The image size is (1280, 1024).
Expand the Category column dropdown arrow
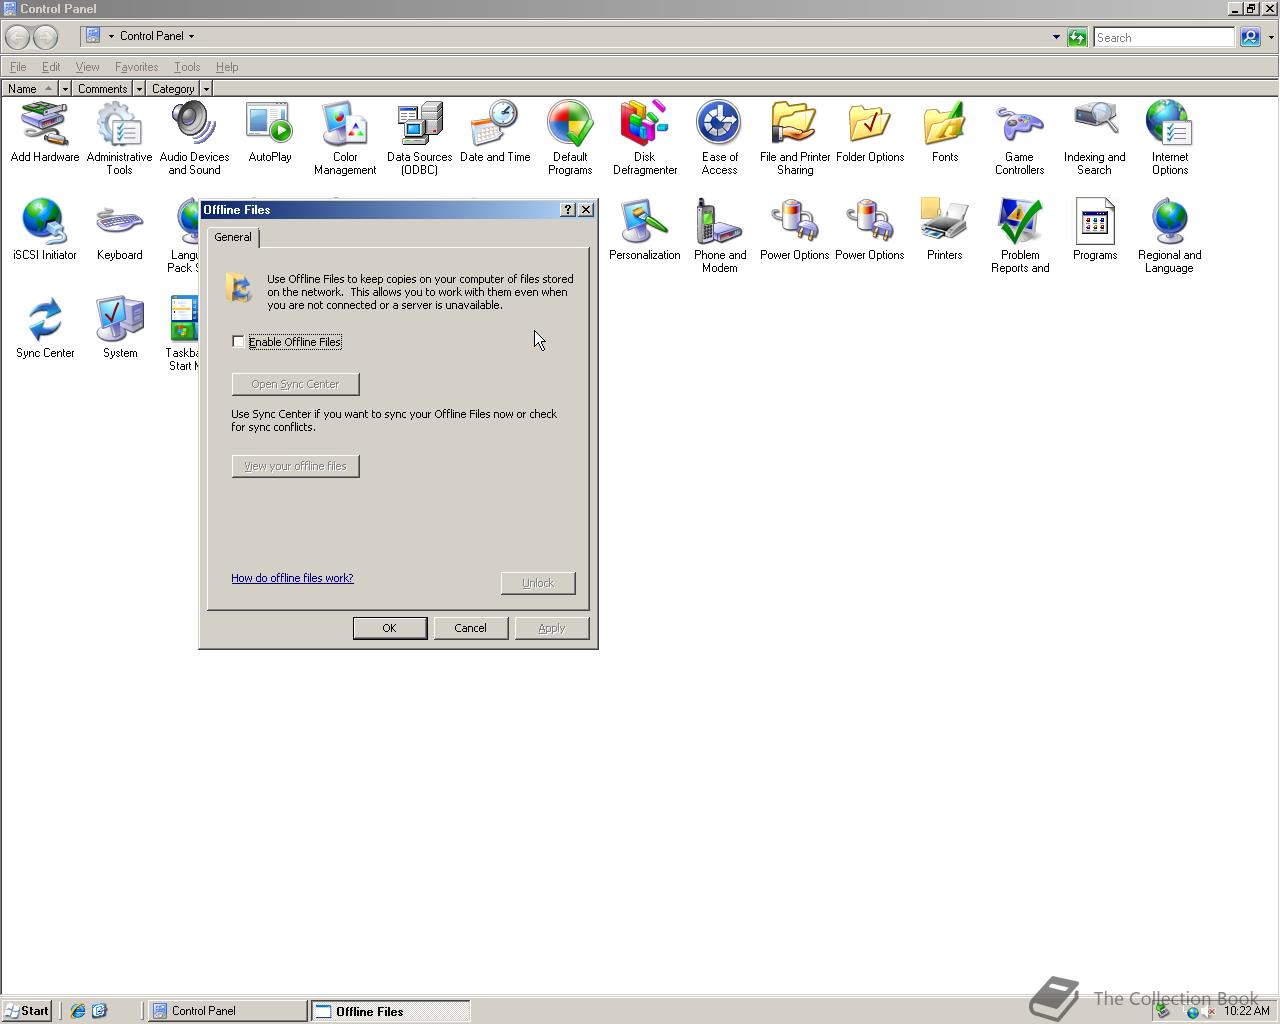click(206, 89)
